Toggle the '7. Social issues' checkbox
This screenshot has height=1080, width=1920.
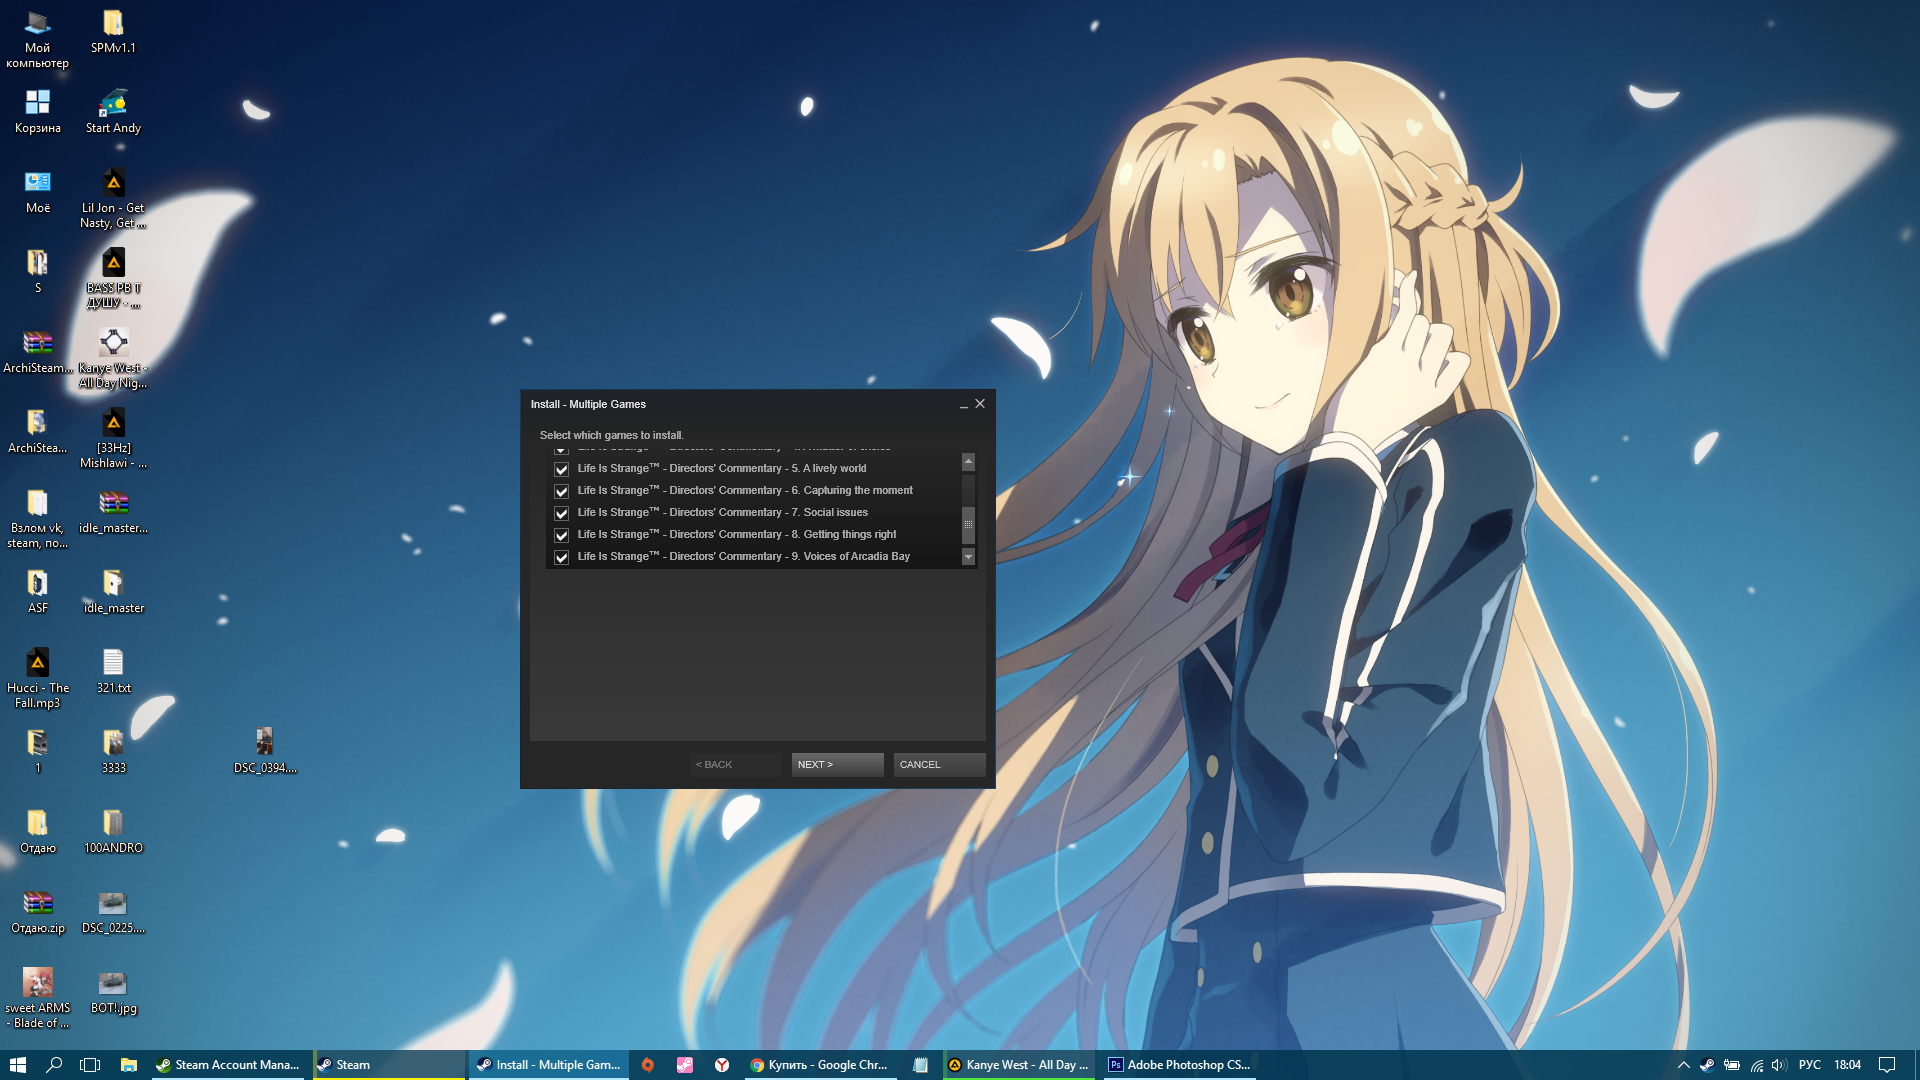(x=561, y=513)
